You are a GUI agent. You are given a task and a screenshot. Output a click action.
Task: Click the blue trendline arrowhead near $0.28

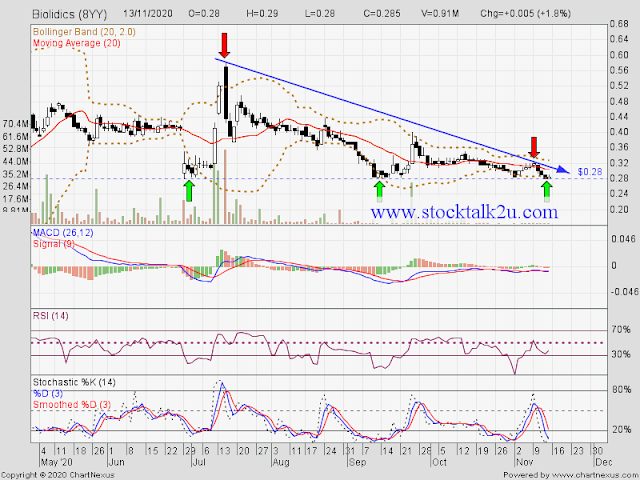coord(564,169)
